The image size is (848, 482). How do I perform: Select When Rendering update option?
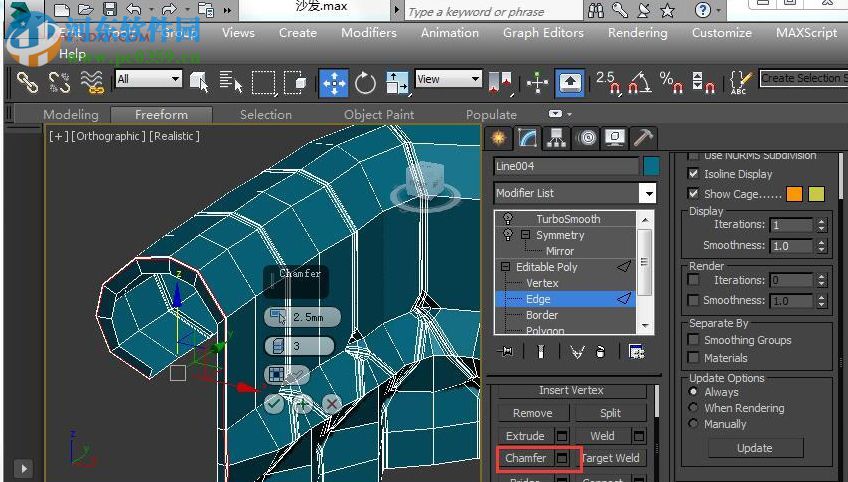(x=693, y=407)
